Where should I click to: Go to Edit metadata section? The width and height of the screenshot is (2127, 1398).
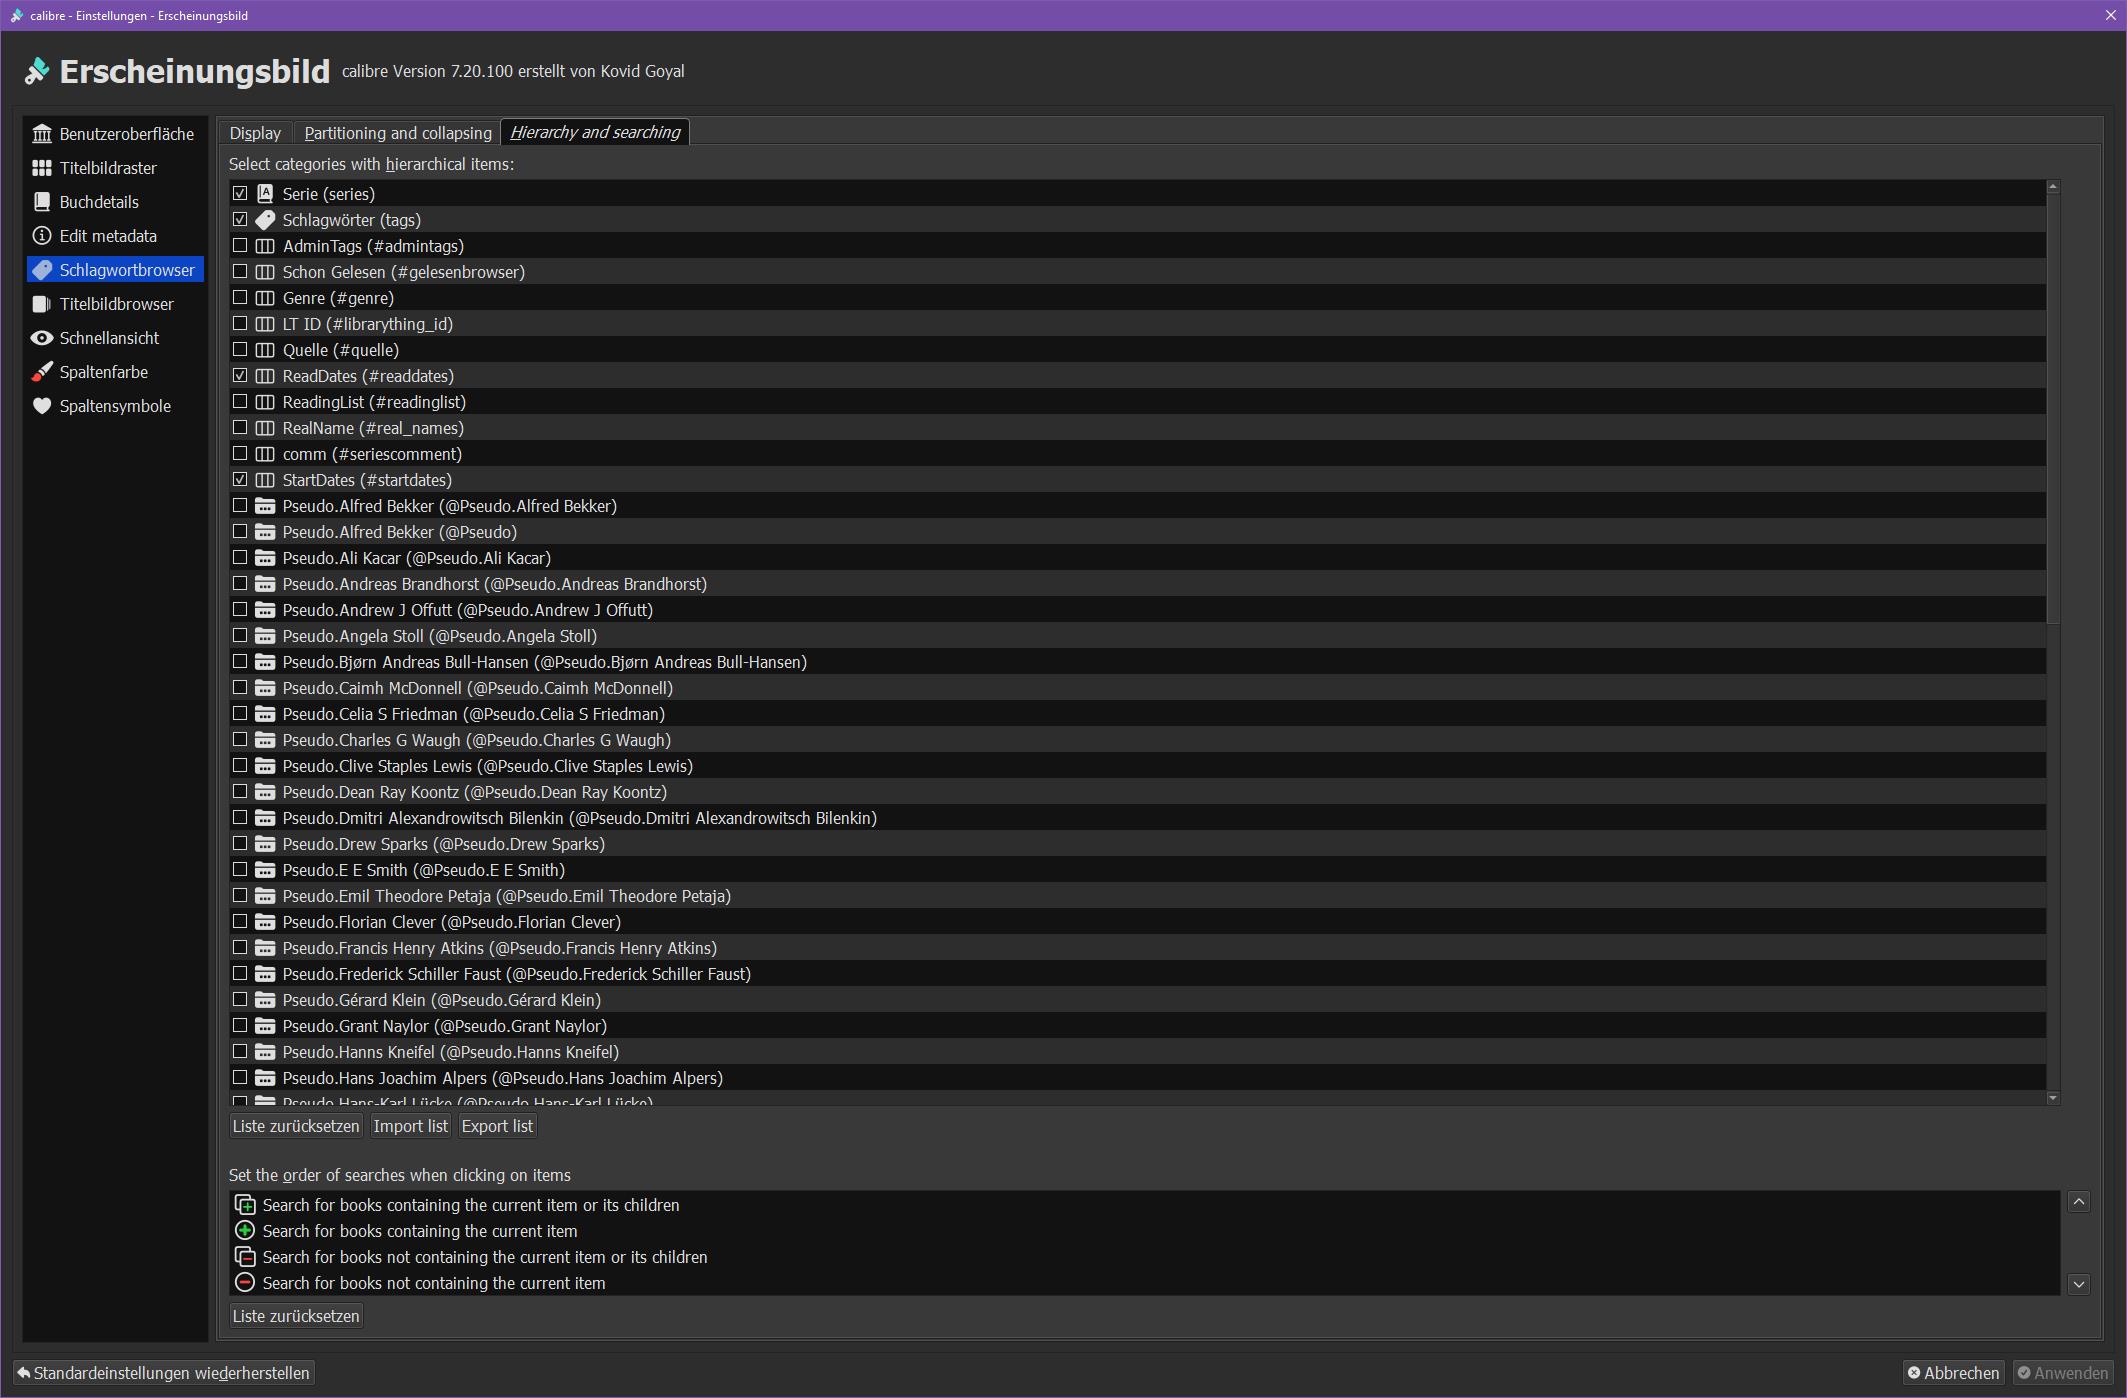(108, 236)
